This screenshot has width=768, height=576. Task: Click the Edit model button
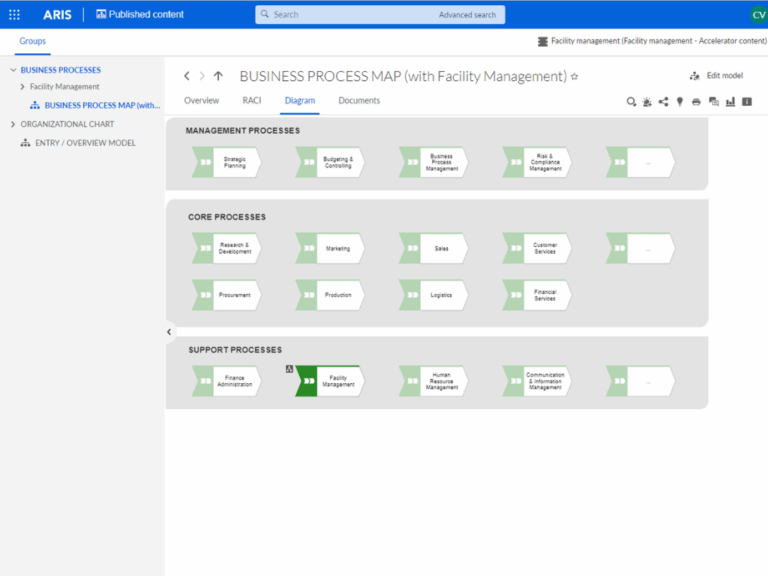(x=717, y=75)
